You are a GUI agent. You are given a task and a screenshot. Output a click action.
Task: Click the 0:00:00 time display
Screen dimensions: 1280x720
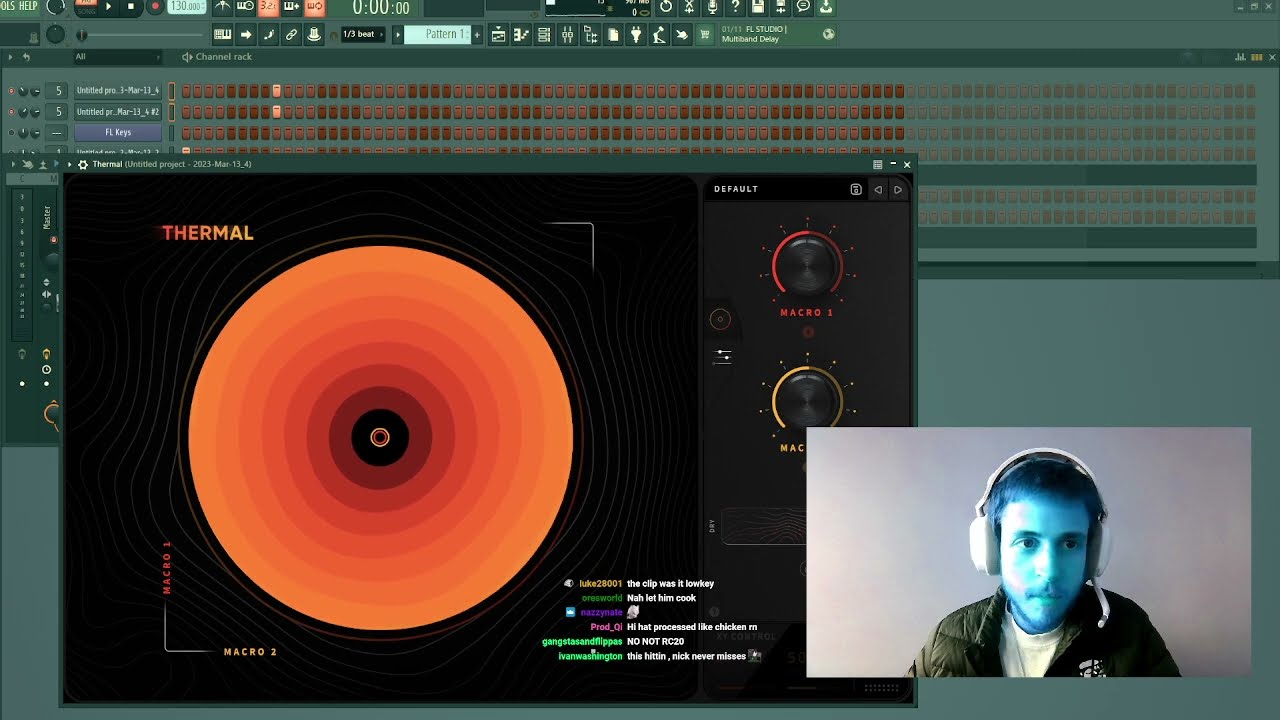pos(380,8)
